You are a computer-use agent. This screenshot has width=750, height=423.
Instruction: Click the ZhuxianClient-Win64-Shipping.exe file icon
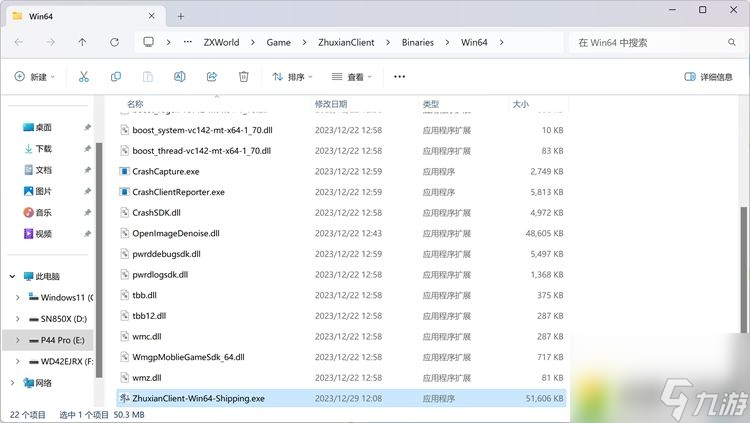pos(124,398)
